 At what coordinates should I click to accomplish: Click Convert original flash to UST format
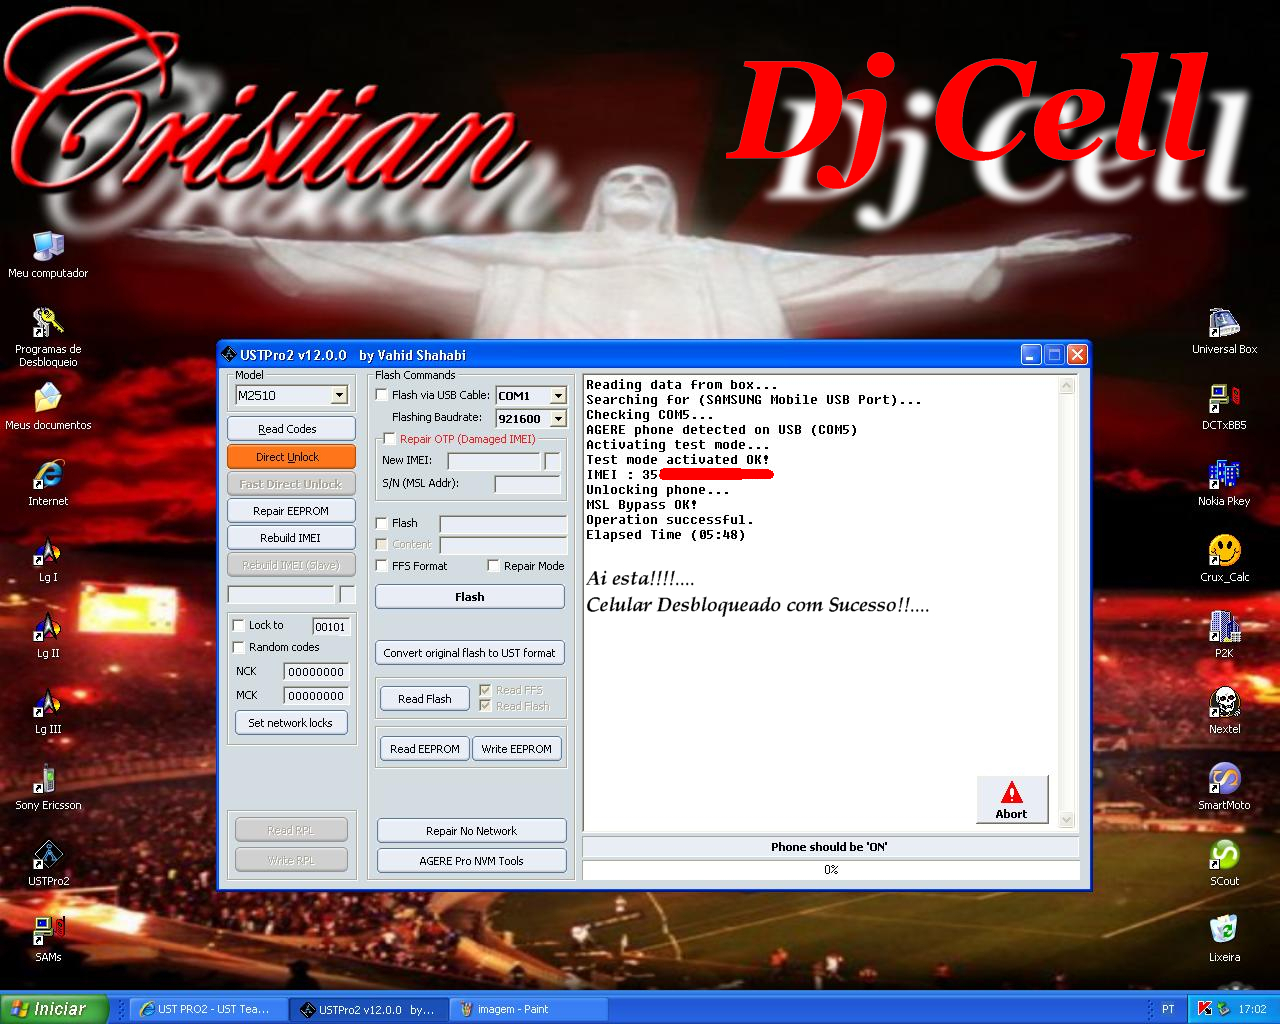click(x=470, y=653)
